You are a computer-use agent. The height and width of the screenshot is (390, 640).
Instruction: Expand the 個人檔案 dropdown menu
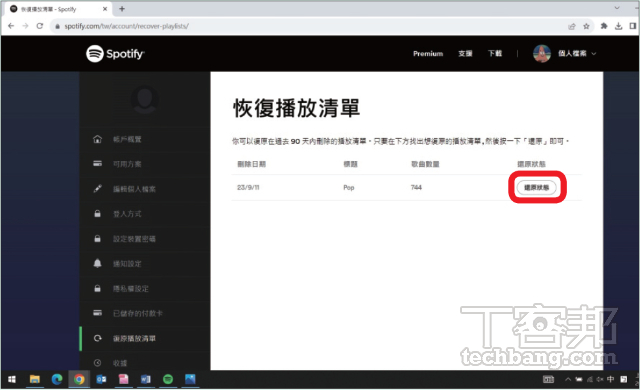click(577, 53)
